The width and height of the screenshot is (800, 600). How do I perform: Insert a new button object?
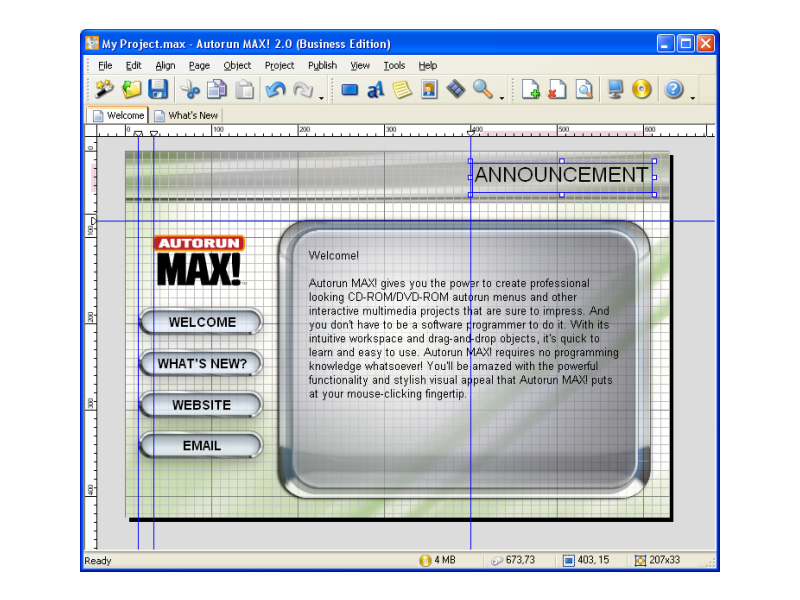[349, 90]
